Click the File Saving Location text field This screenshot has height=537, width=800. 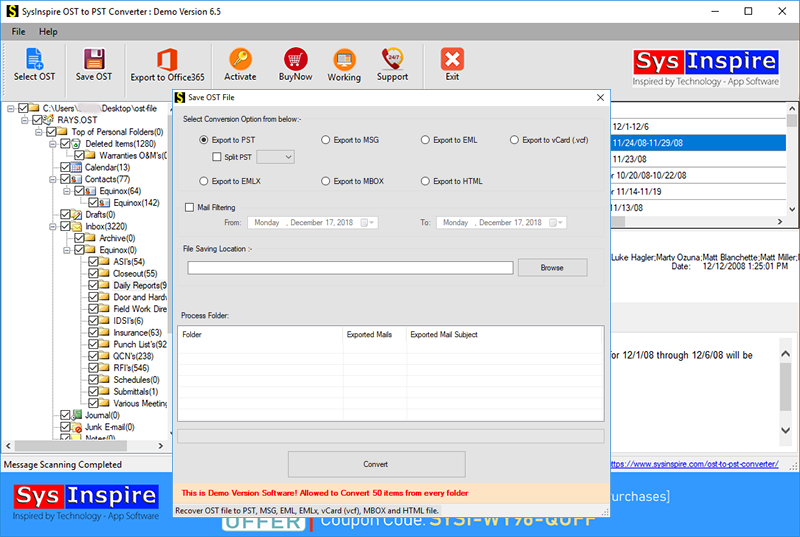pyautogui.click(x=350, y=268)
